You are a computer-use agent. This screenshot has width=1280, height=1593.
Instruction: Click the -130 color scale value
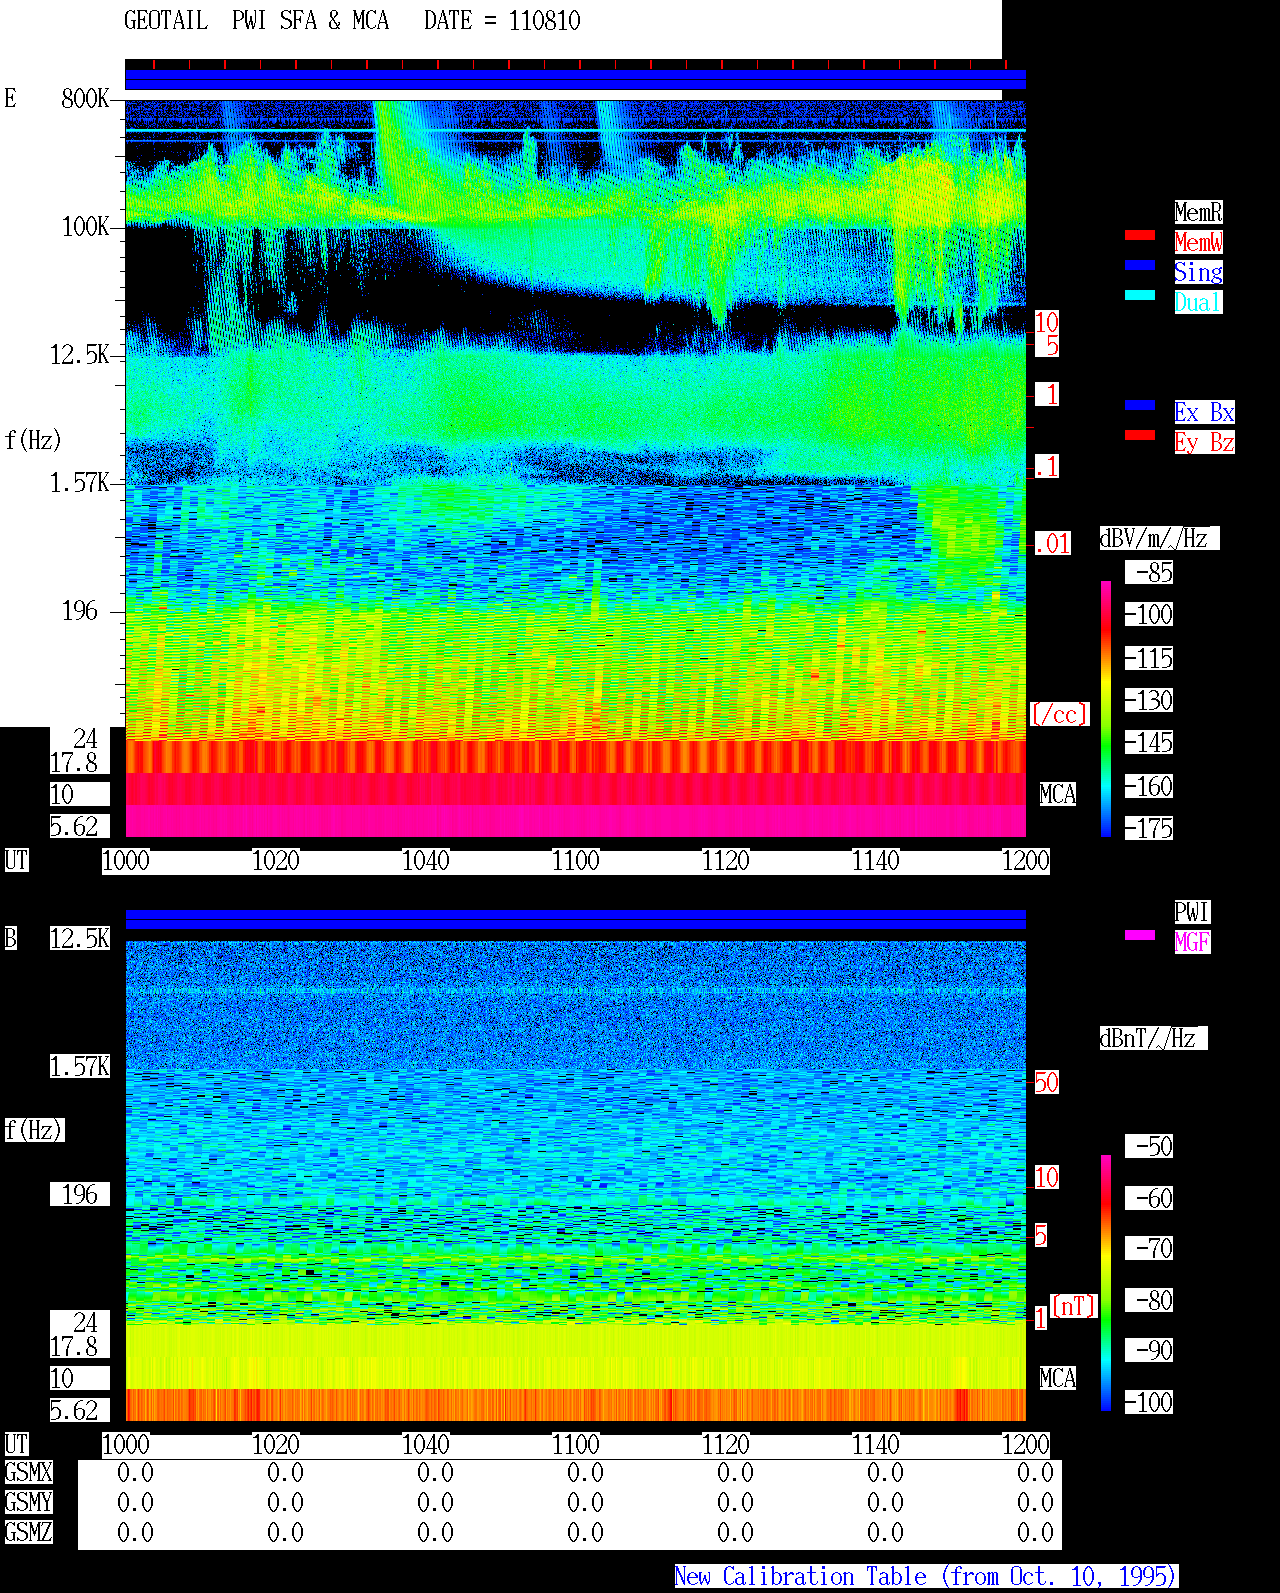point(1149,700)
